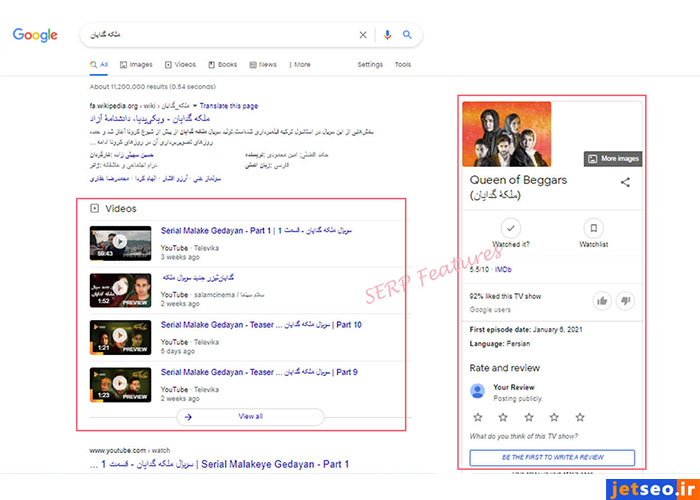The width and height of the screenshot is (700, 500).
Task: Switch to the Images tab
Action: [136, 65]
